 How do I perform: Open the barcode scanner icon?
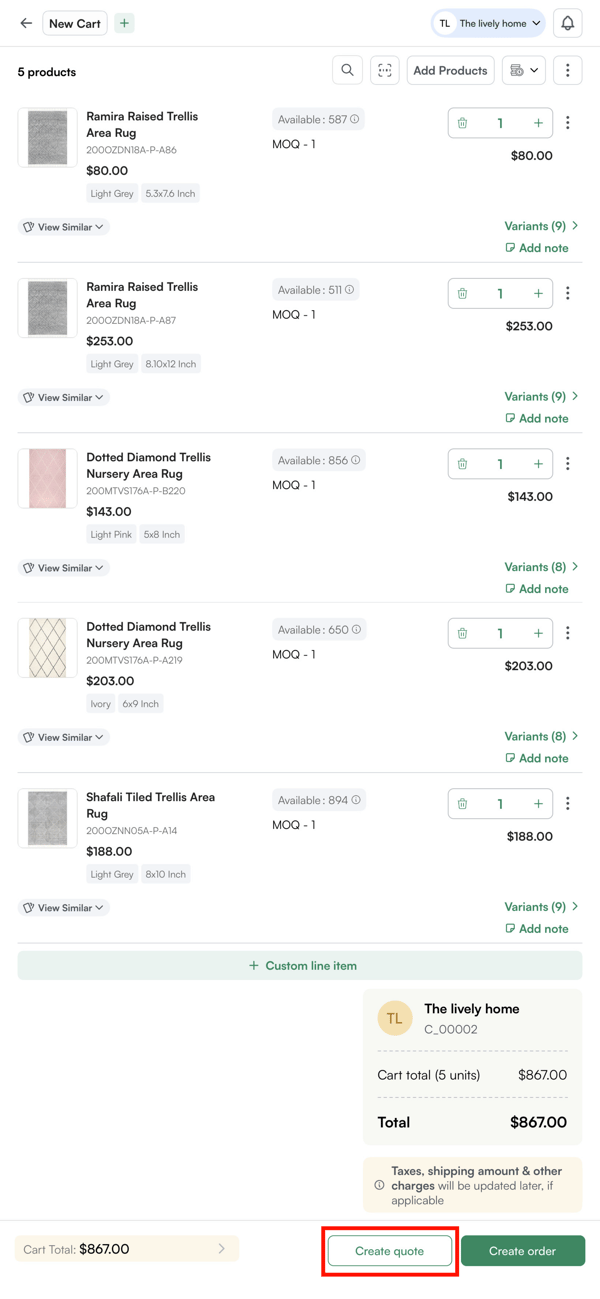point(385,70)
